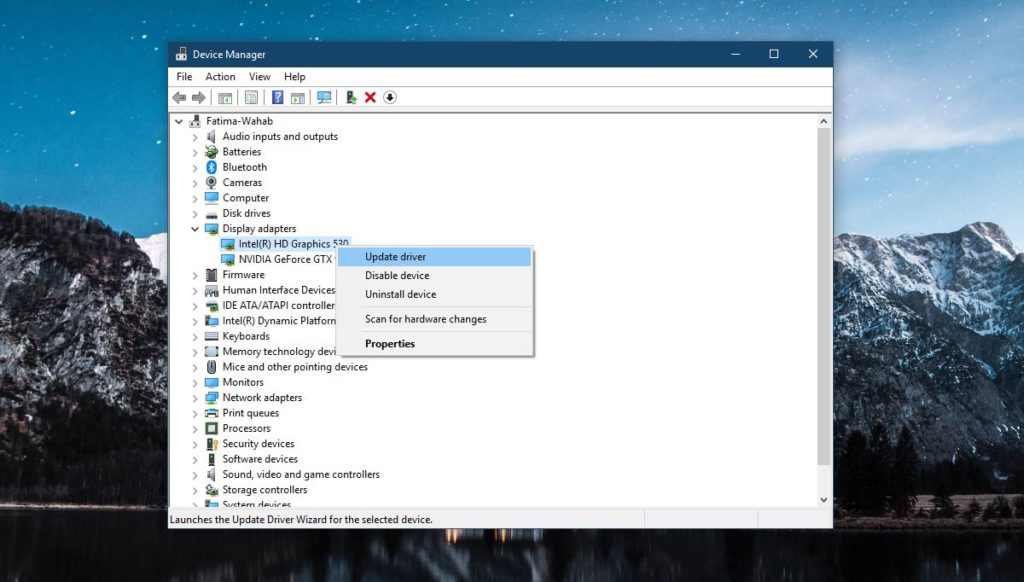Click the Show/Hide Console Tree toolbar icon
This screenshot has width=1024, height=582.
point(224,97)
